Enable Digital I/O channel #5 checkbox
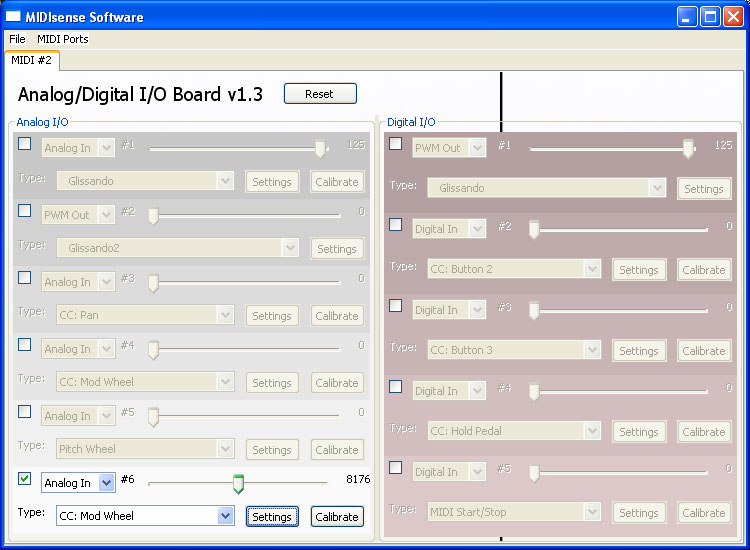This screenshot has height=550, width=750. [396, 467]
